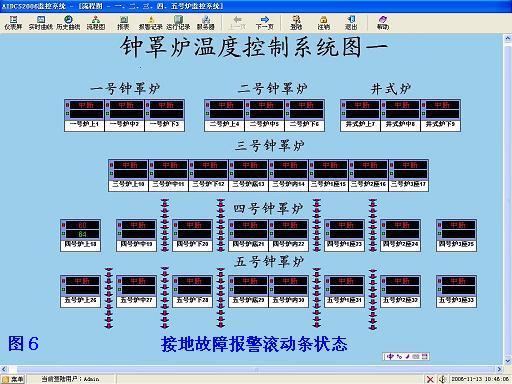Viewport: 512px width, 384px height.
Task: Open the 仪表屏 instrument panel view
Action: (13, 23)
